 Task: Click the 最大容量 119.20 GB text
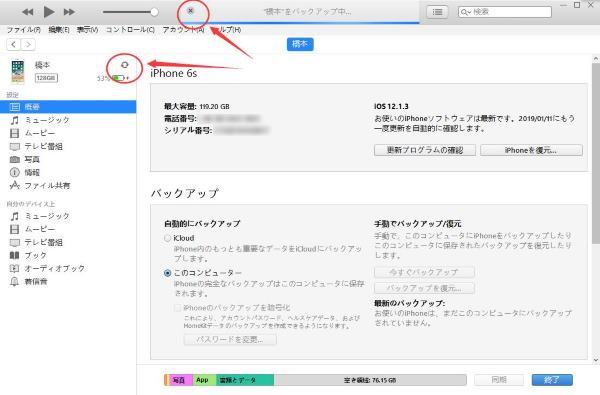pos(197,106)
